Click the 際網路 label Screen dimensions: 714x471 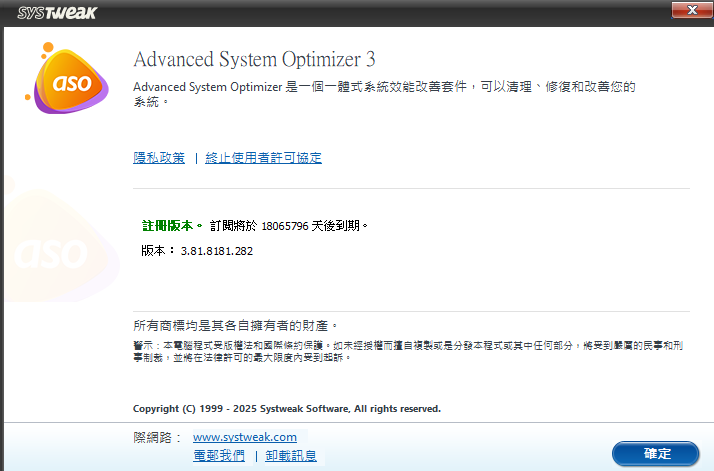(157, 438)
